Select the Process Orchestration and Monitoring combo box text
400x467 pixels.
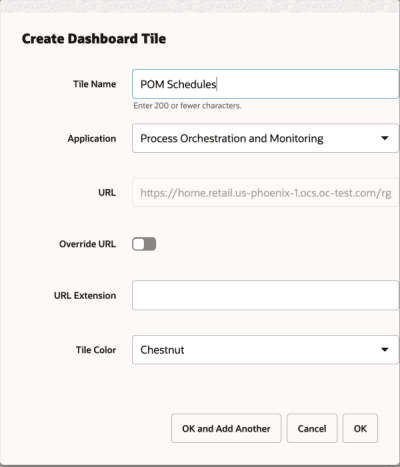pyautogui.click(x=232, y=138)
